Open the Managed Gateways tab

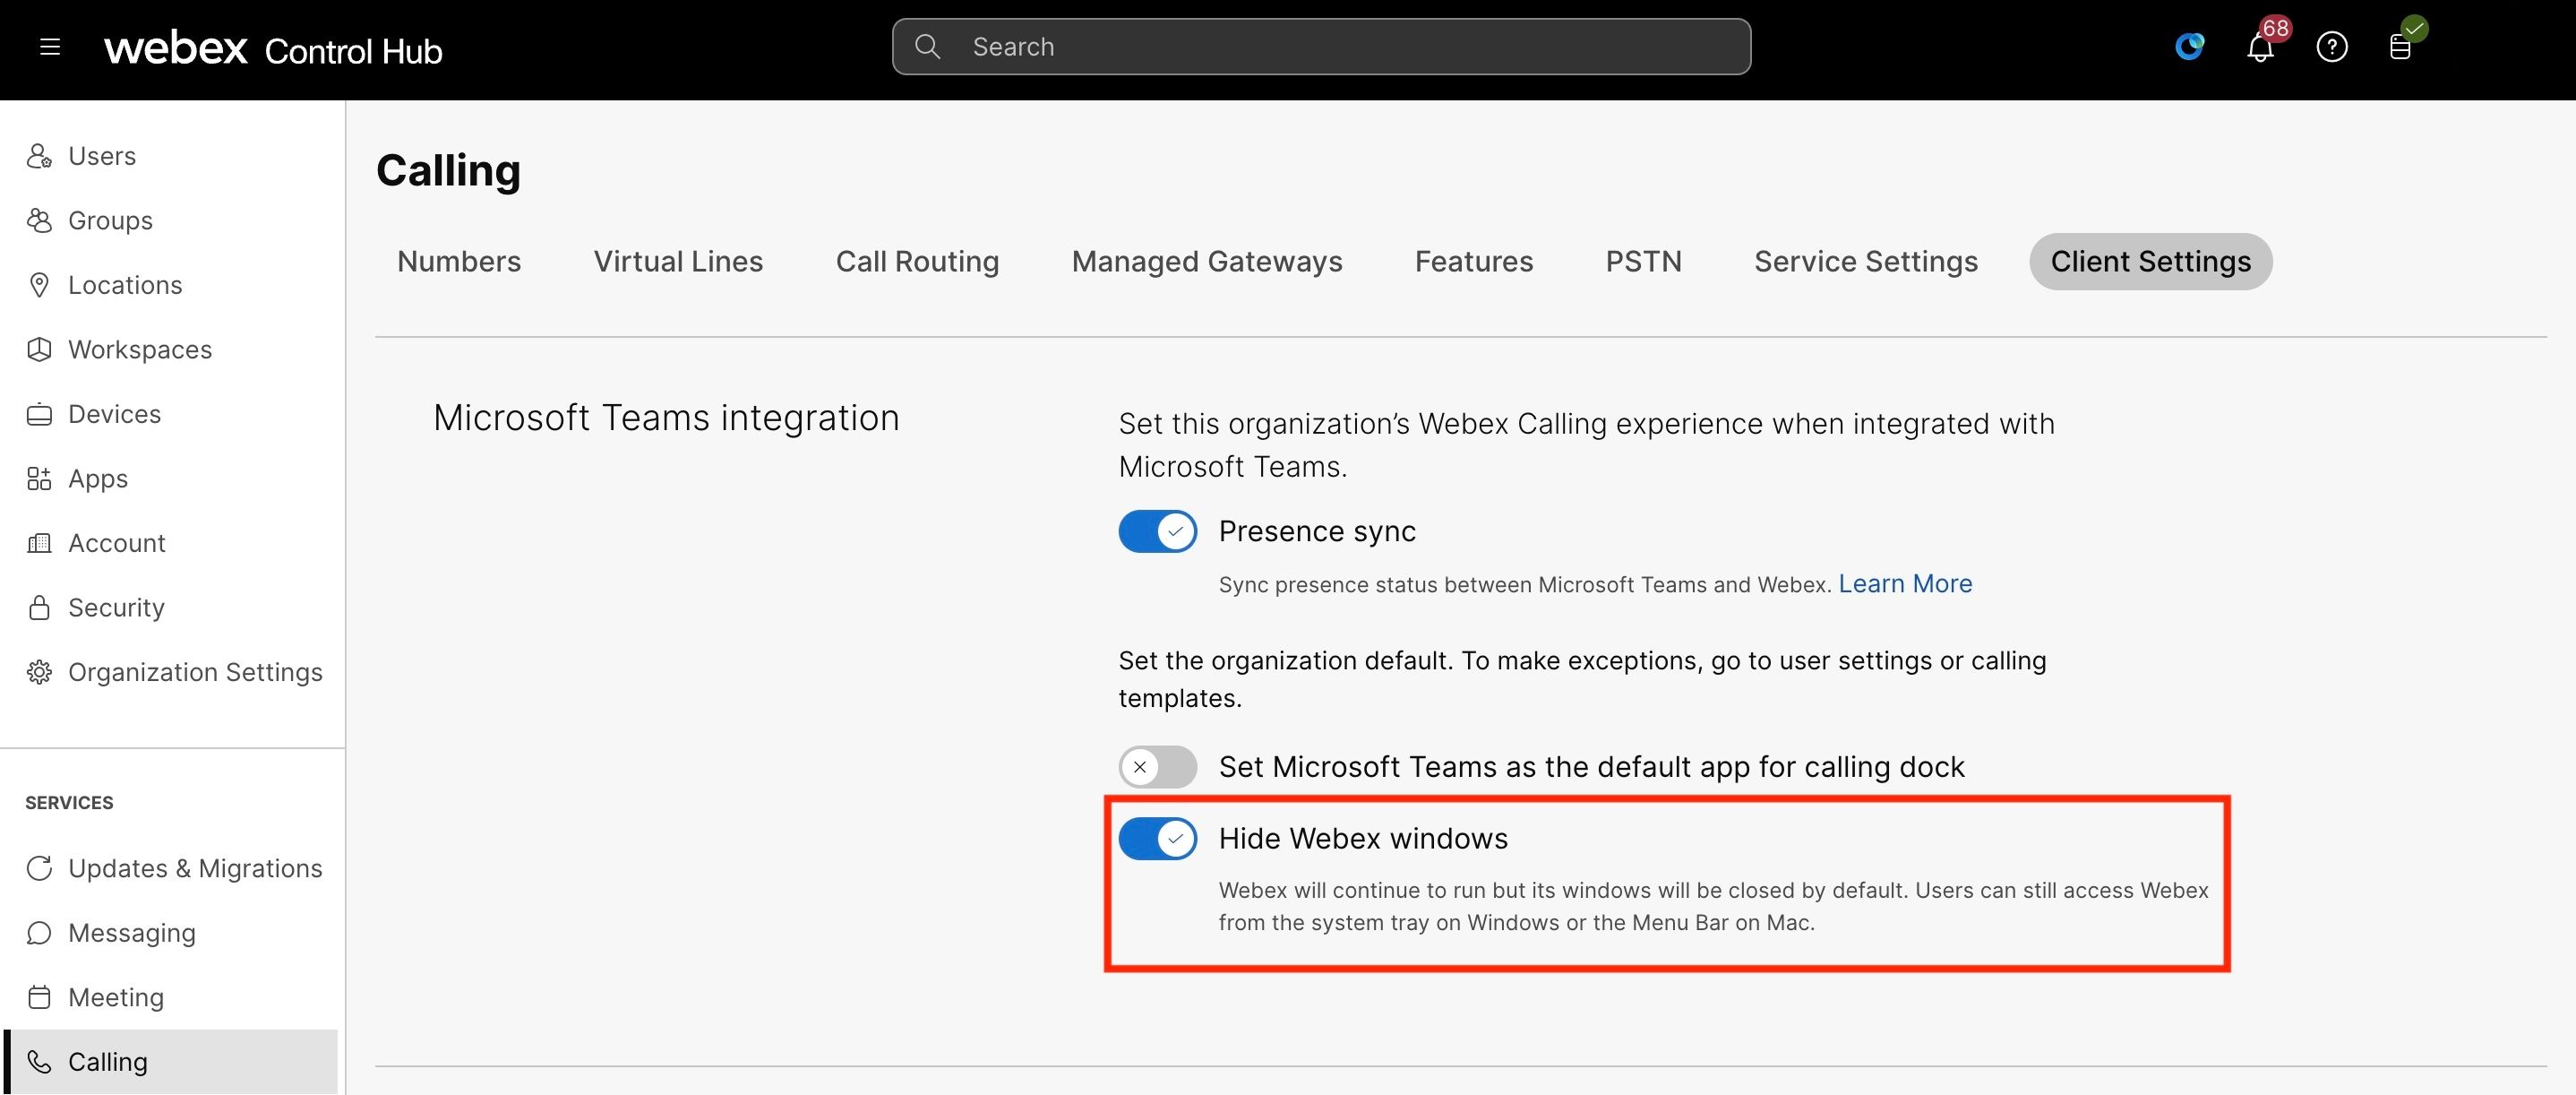(x=1206, y=261)
